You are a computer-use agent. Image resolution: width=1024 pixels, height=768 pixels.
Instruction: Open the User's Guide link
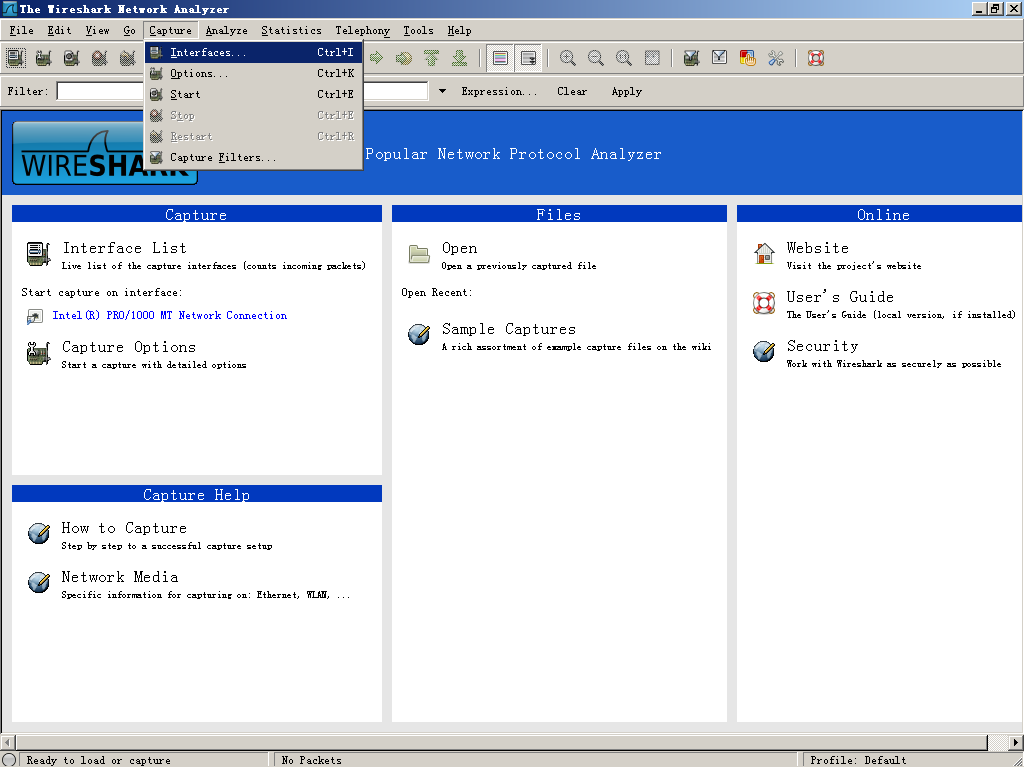(840, 296)
